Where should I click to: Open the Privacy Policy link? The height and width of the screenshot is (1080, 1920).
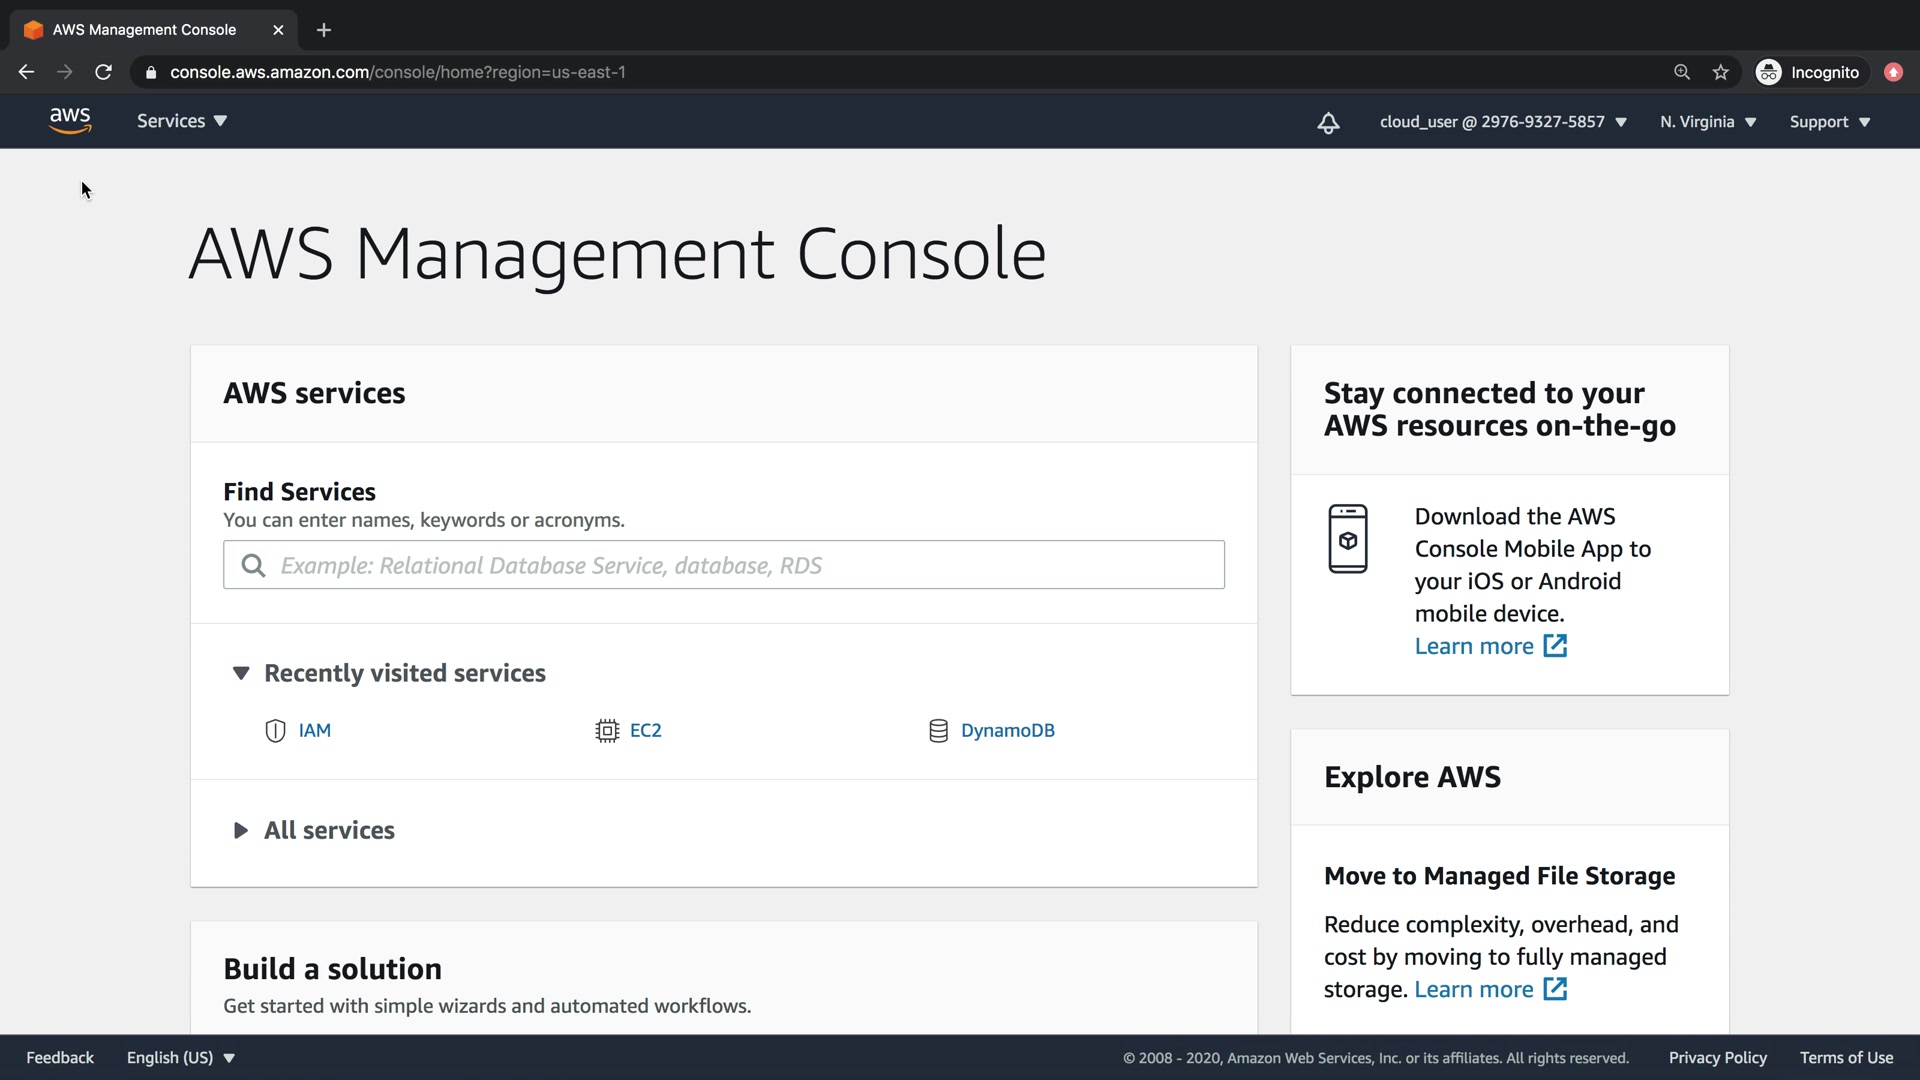click(x=1717, y=1057)
